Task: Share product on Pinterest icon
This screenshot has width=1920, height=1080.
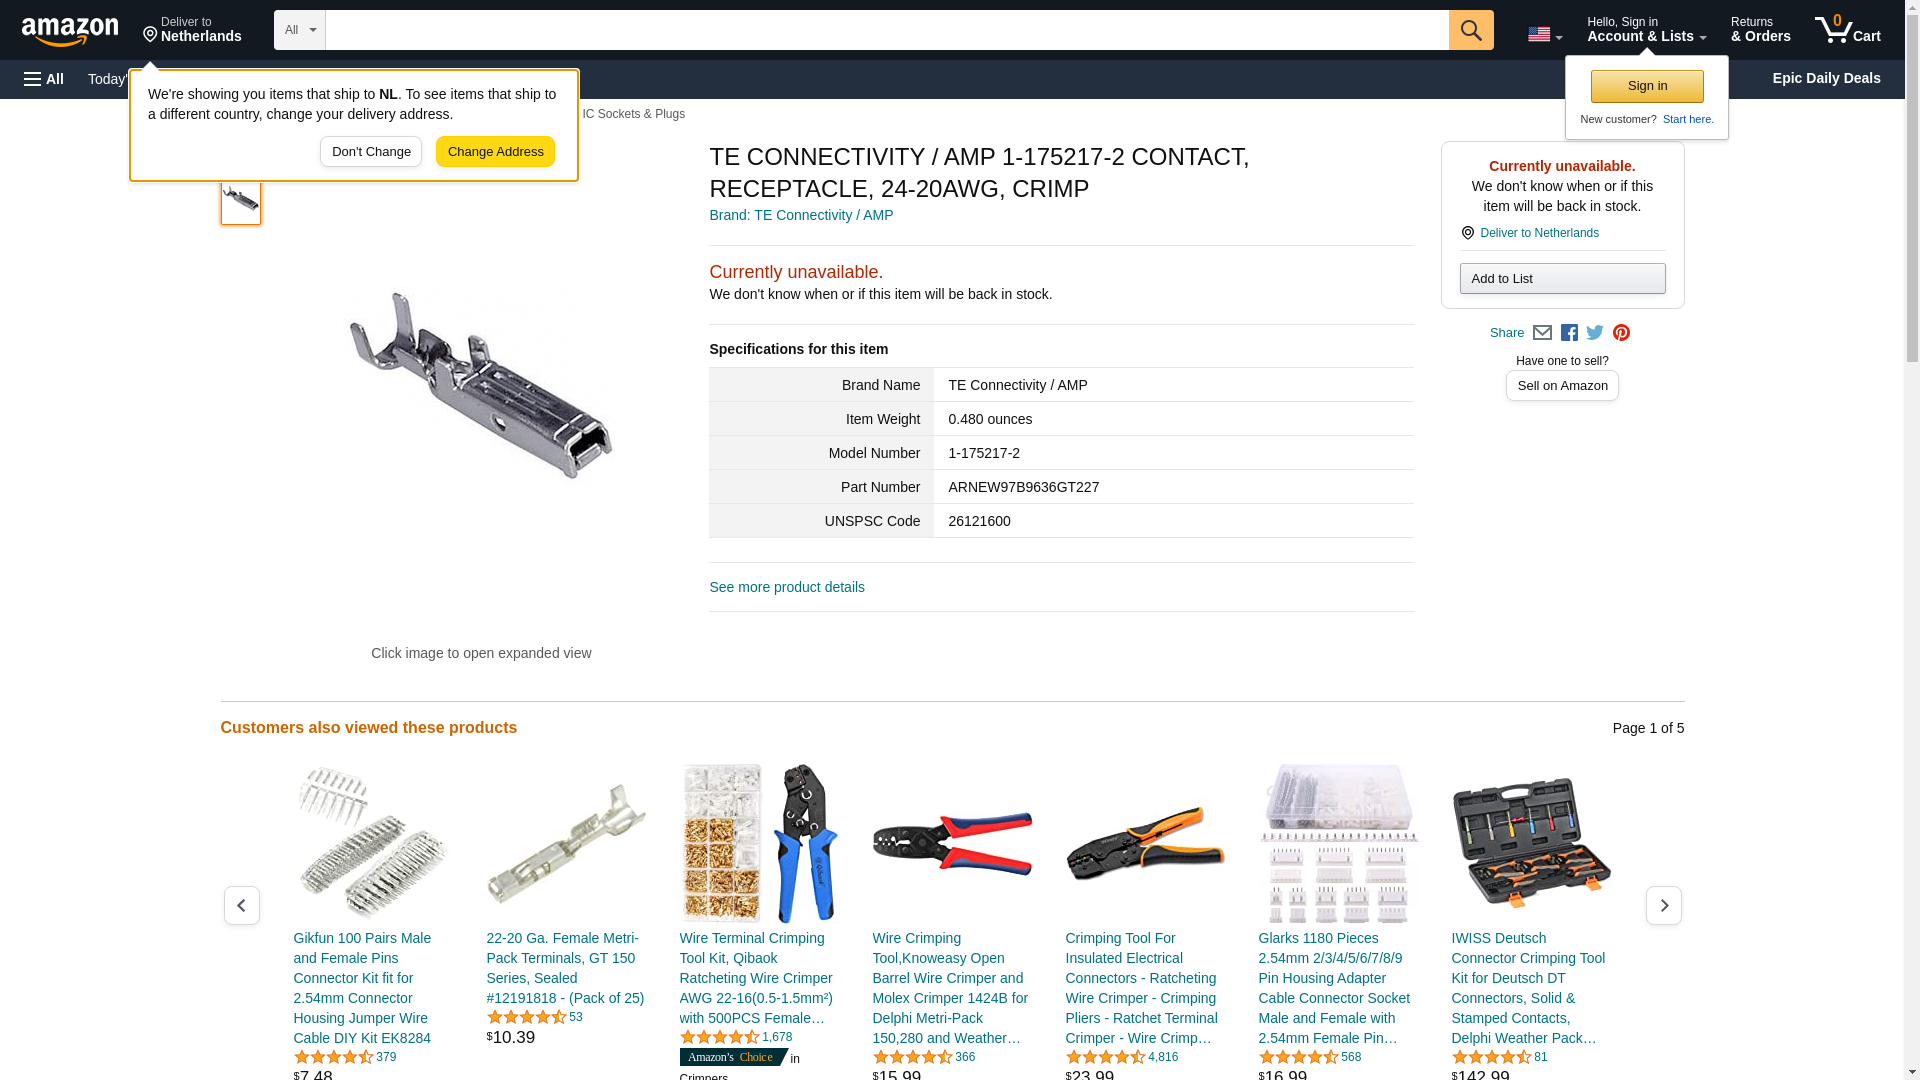Action: point(1621,333)
